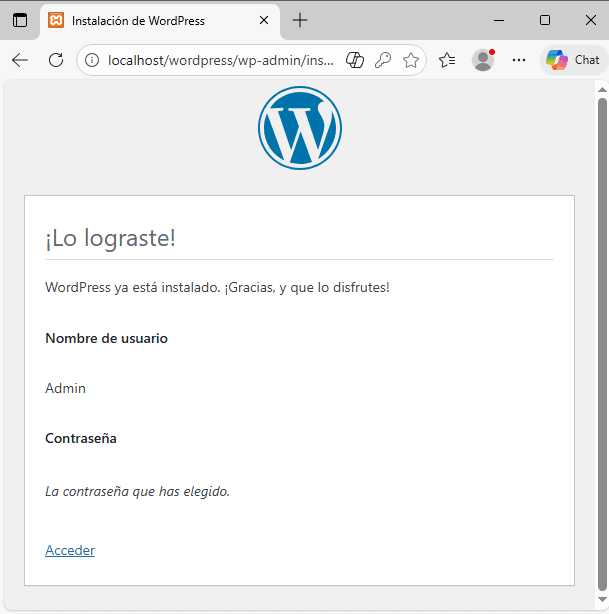
Task: Open the favorites list icon
Action: click(x=447, y=60)
